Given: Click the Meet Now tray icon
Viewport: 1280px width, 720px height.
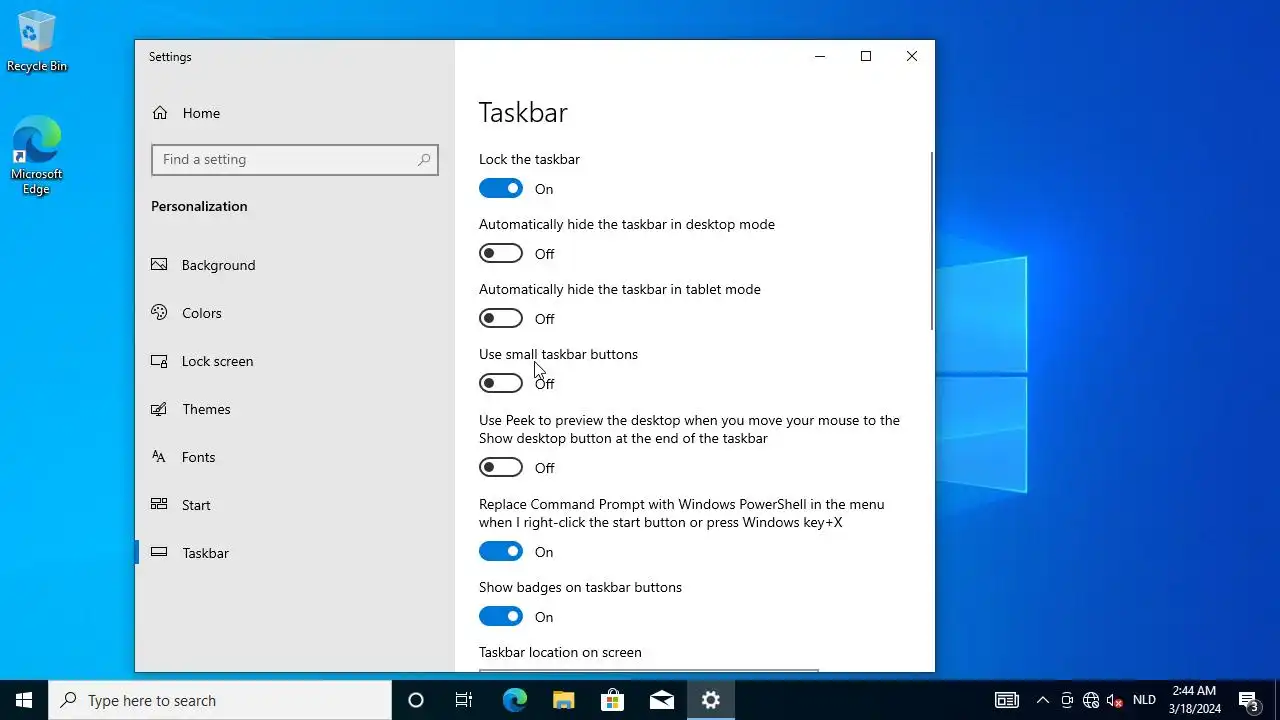Looking at the screenshot, I should pyautogui.click(x=1067, y=700).
